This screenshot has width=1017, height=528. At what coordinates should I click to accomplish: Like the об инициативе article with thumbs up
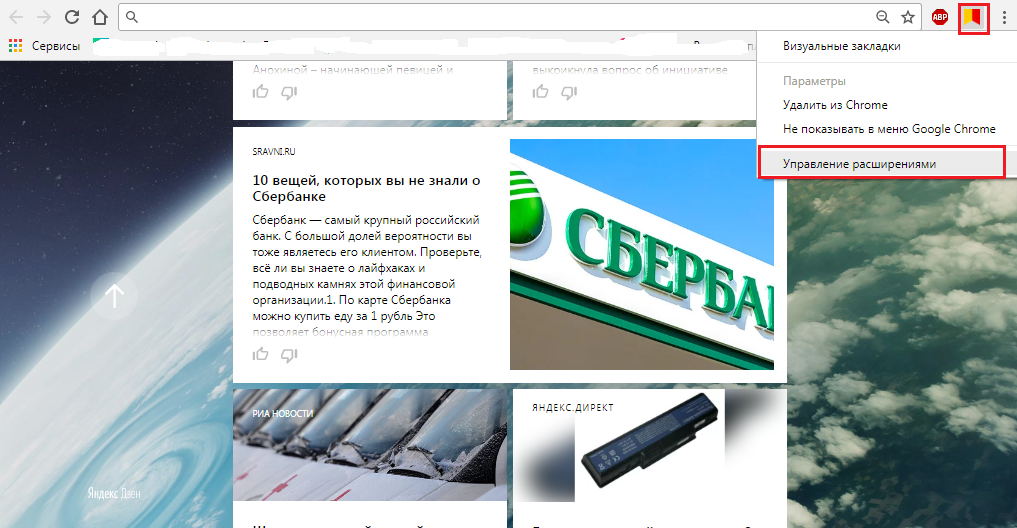pyautogui.click(x=541, y=91)
